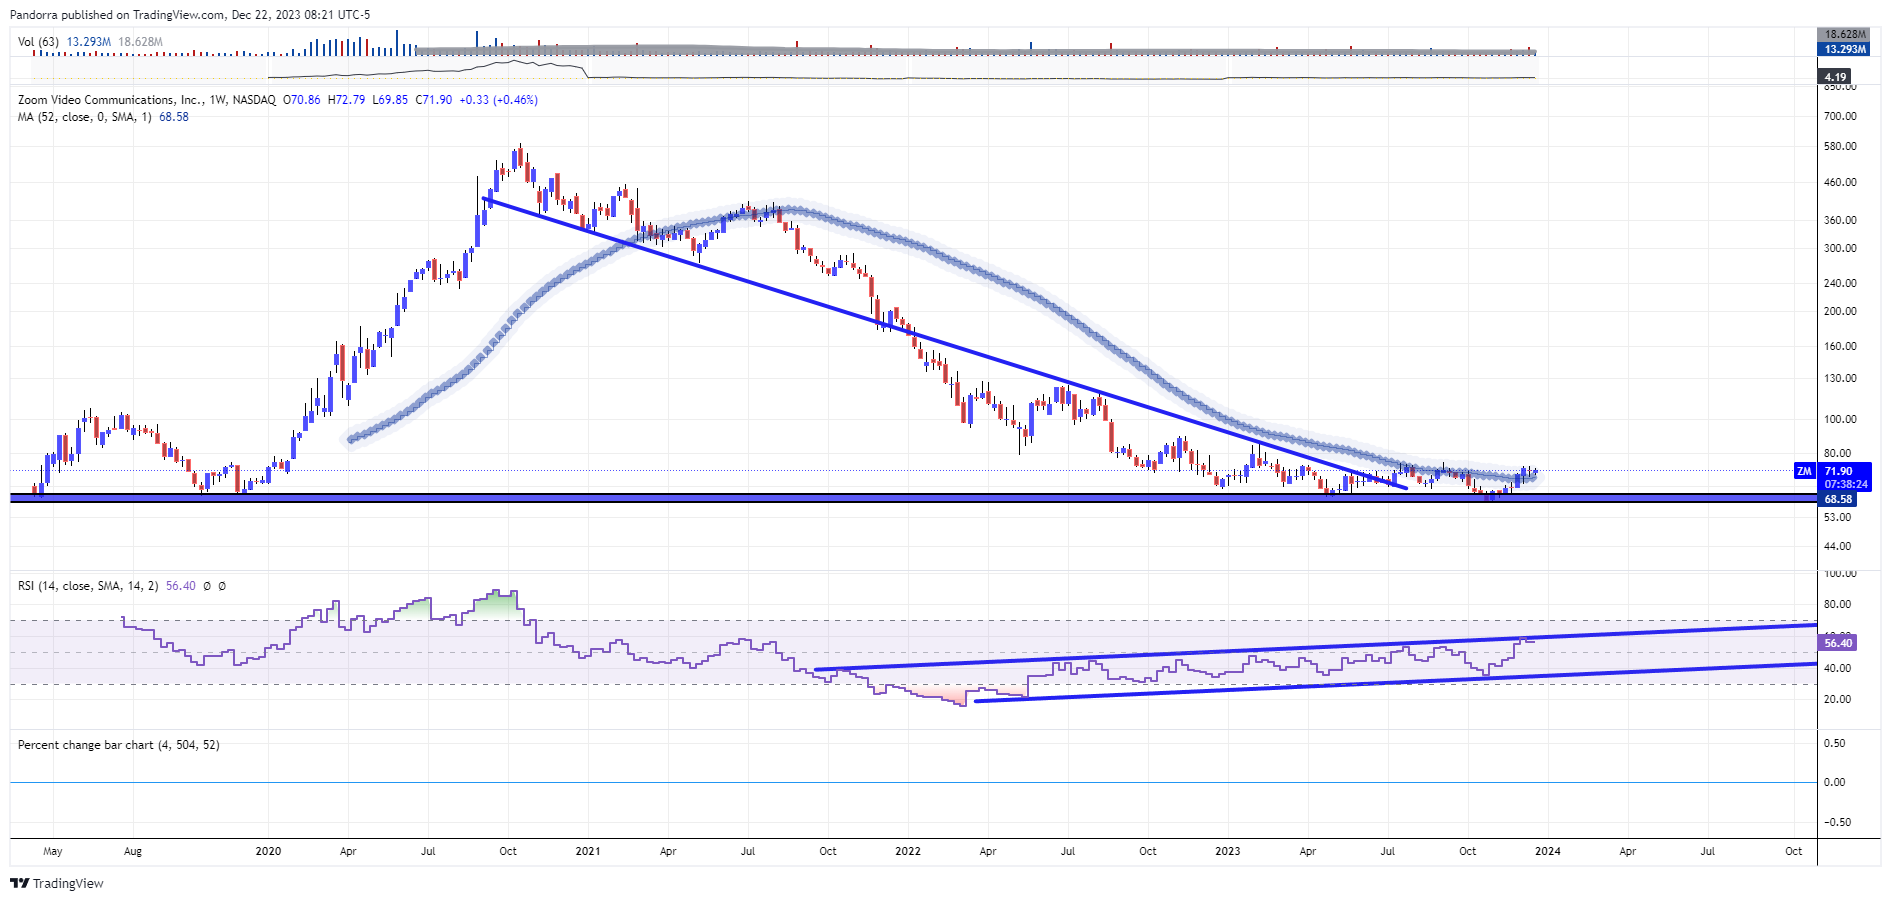Click the 53.00 price axis label
The height and width of the screenshot is (901, 1891).
(x=1838, y=518)
